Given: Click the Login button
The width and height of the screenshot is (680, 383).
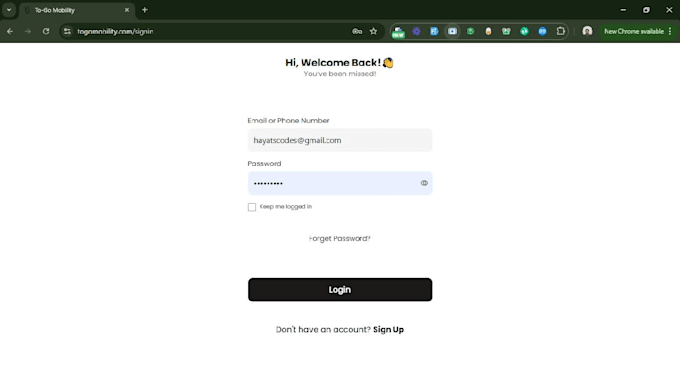Looking at the screenshot, I should tap(340, 290).
